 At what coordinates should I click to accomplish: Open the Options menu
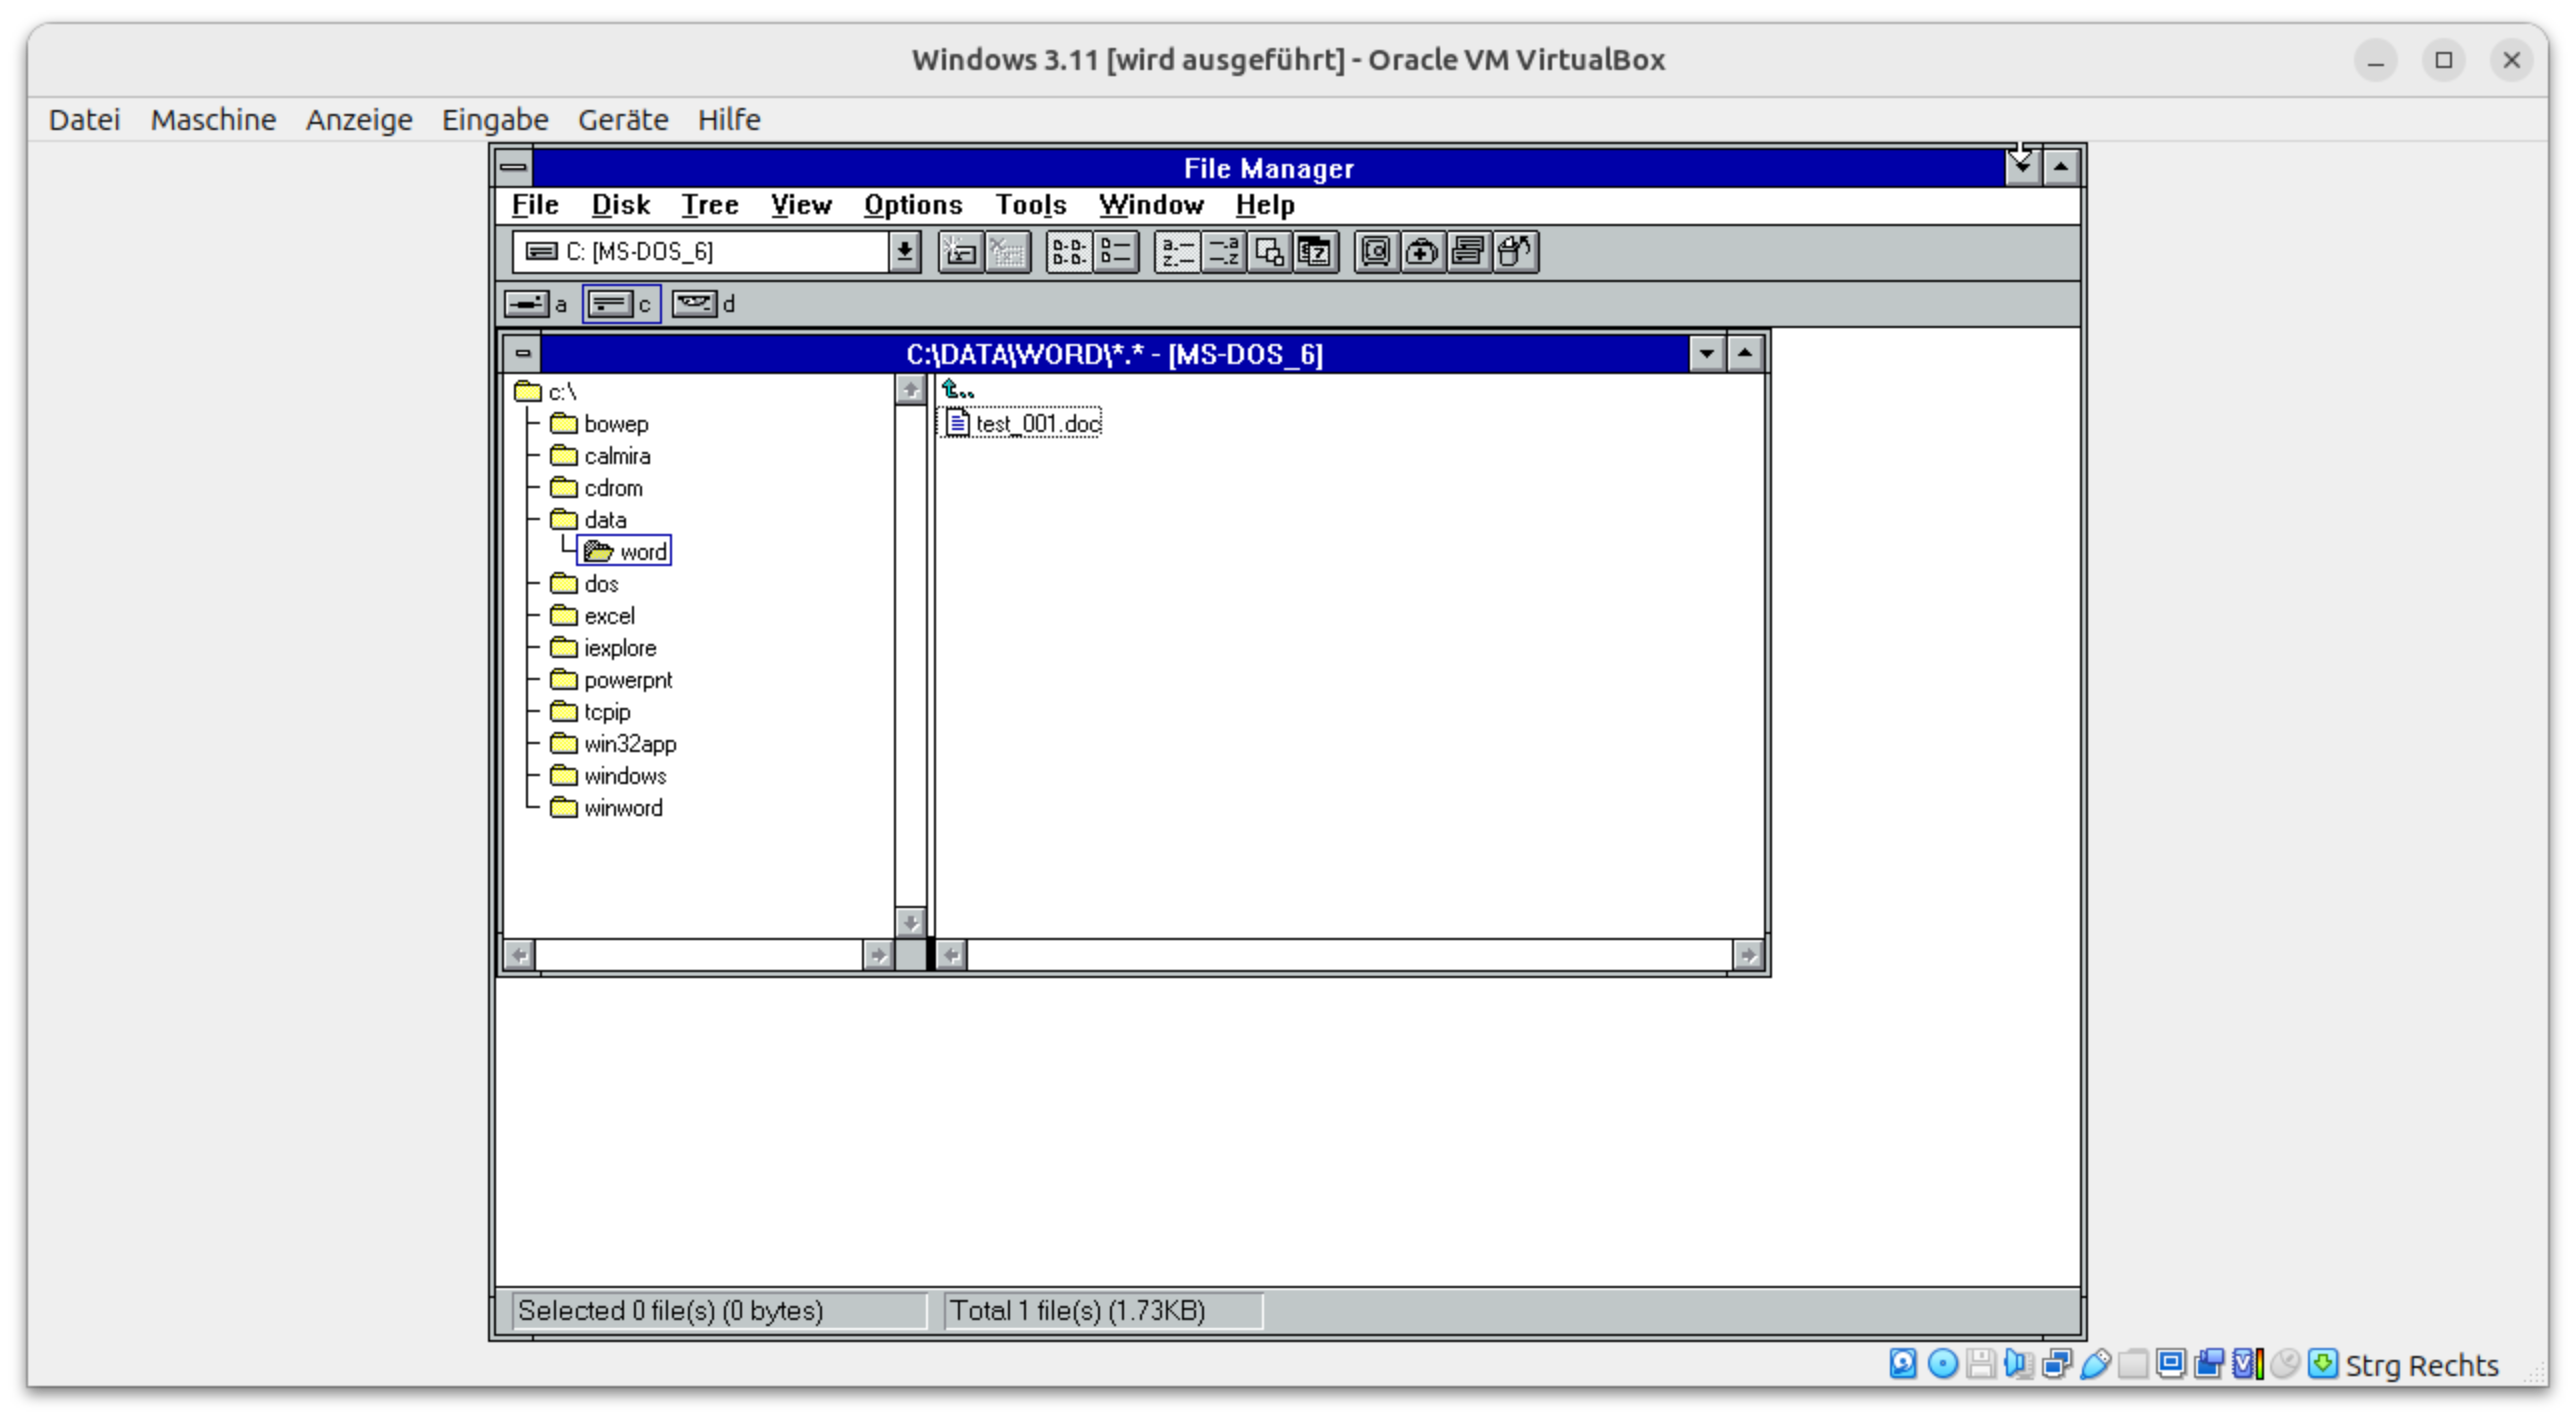tap(913, 205)
